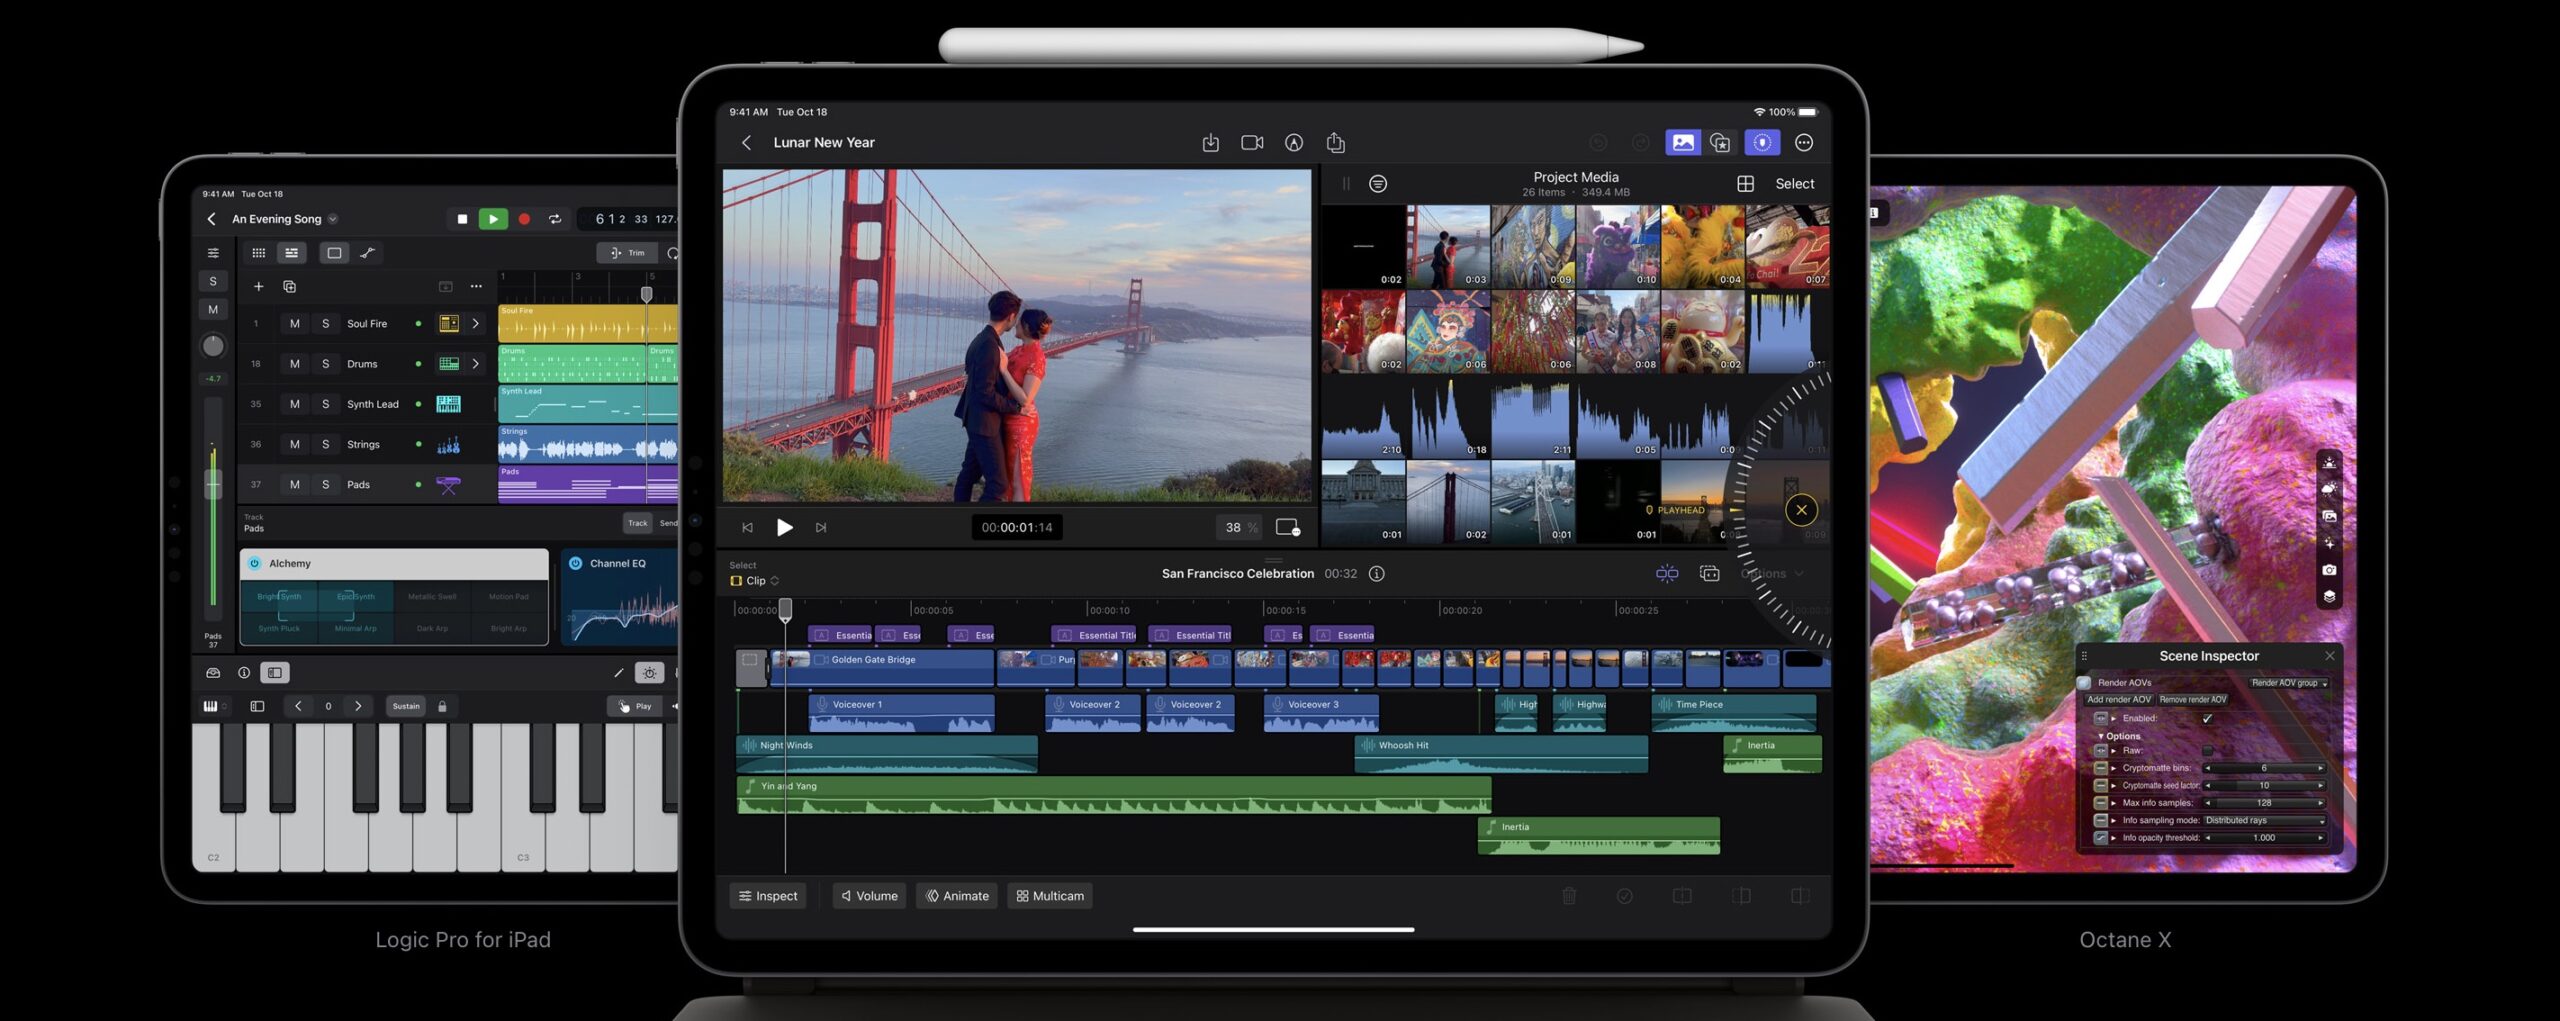Tap the Synth Lead instrument icon
2560x1021 pixels.
[449, 404]
